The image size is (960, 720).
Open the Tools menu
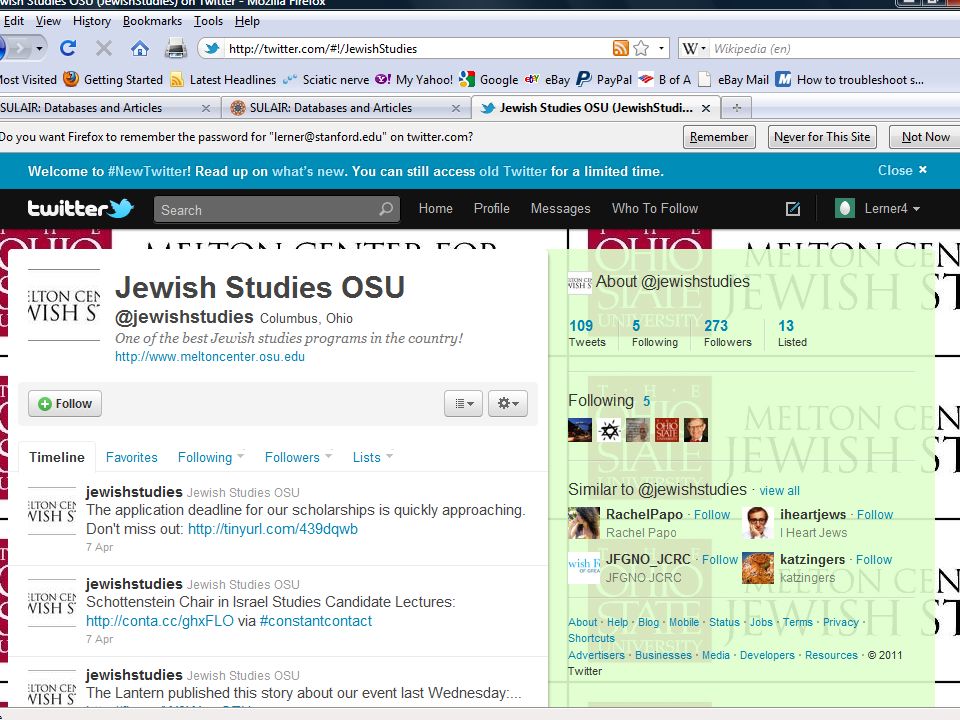208,21
